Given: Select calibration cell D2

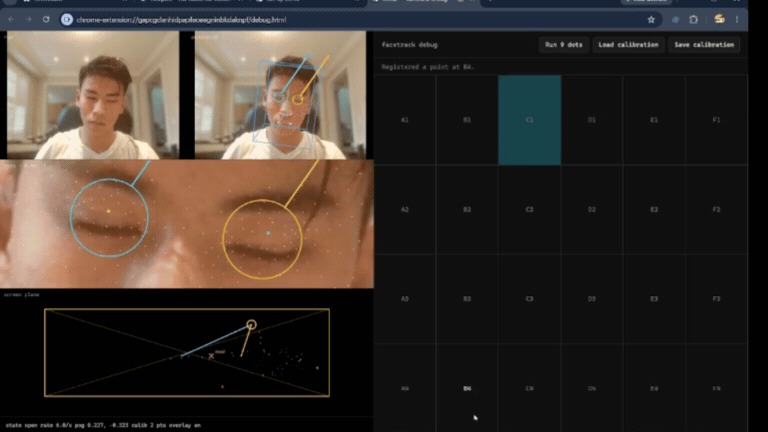Looking at the screenshot, I should point(592,210).
